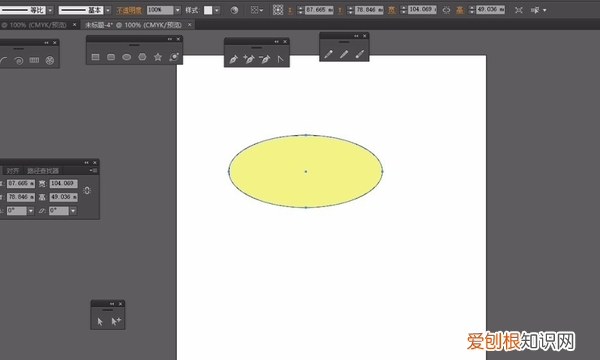The width and height of the screenshot is (600, 360).
Task: Open the graphic style dropdown
Action: pos(217,10)
